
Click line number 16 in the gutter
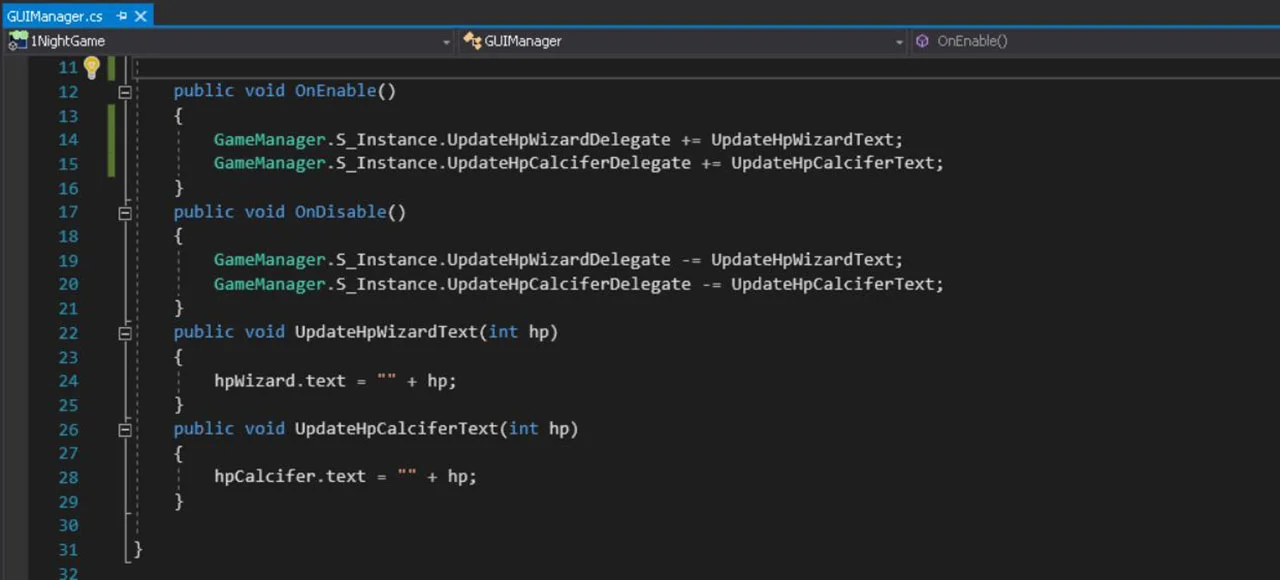(x=68, y=188)
